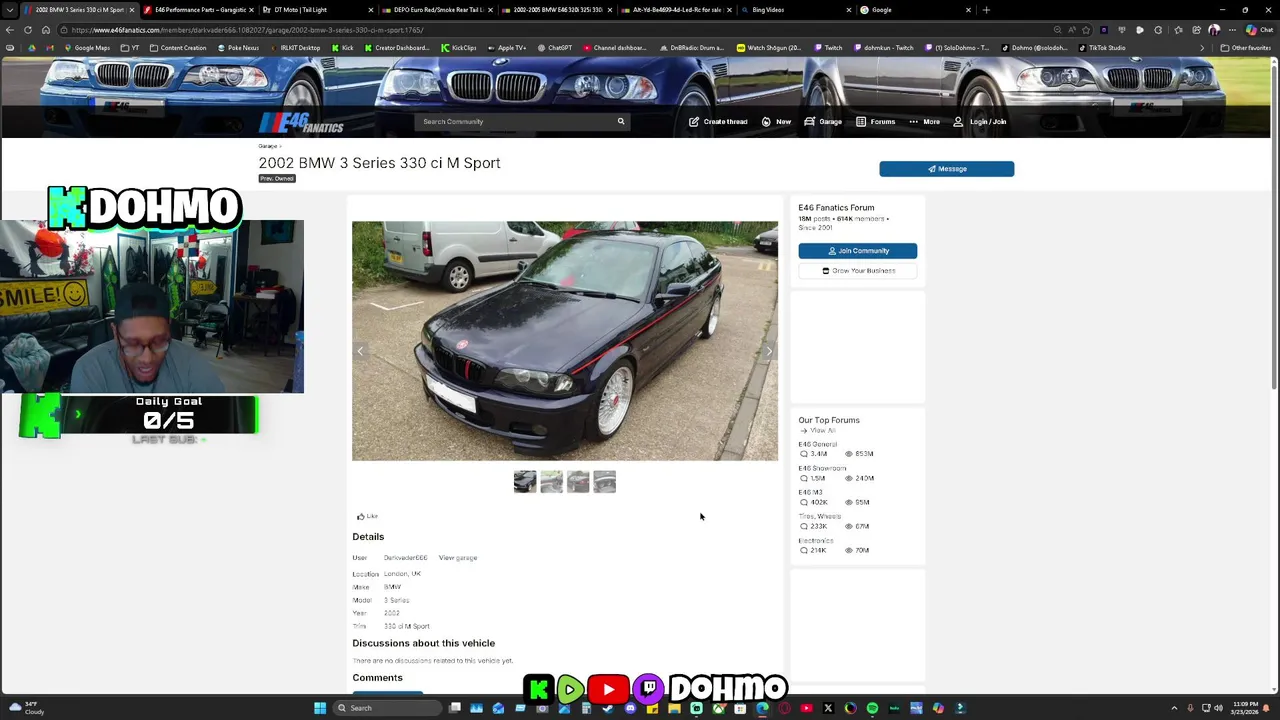Open Spotify from the taskbar

coord(872,708)
